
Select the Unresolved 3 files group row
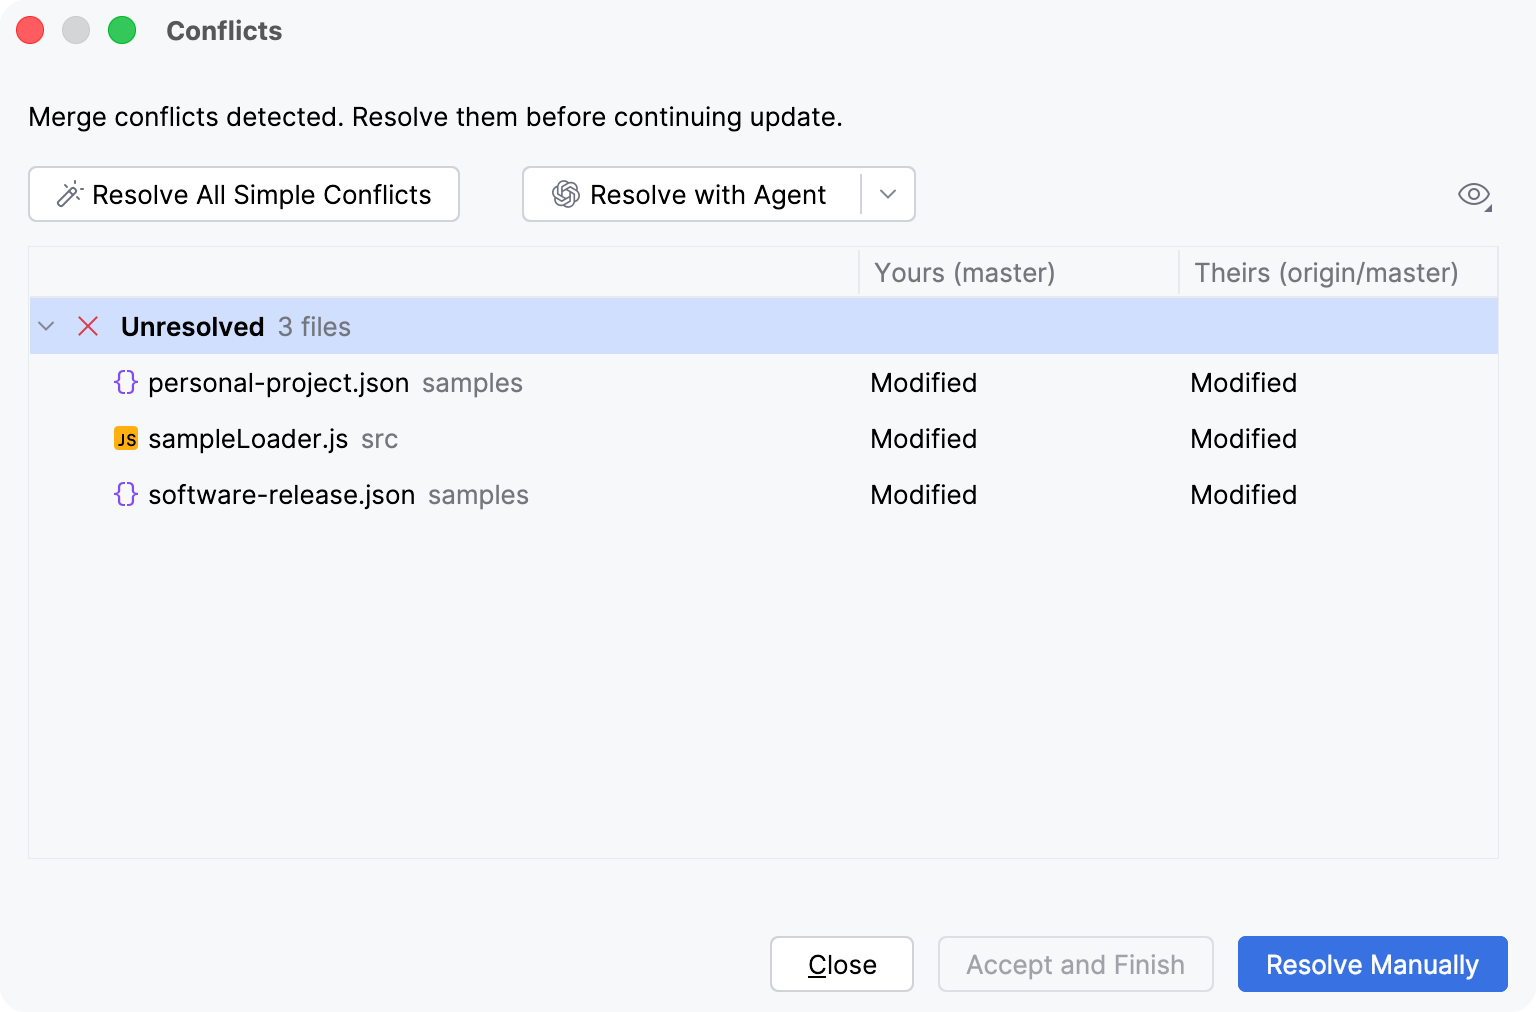point(764,326)
